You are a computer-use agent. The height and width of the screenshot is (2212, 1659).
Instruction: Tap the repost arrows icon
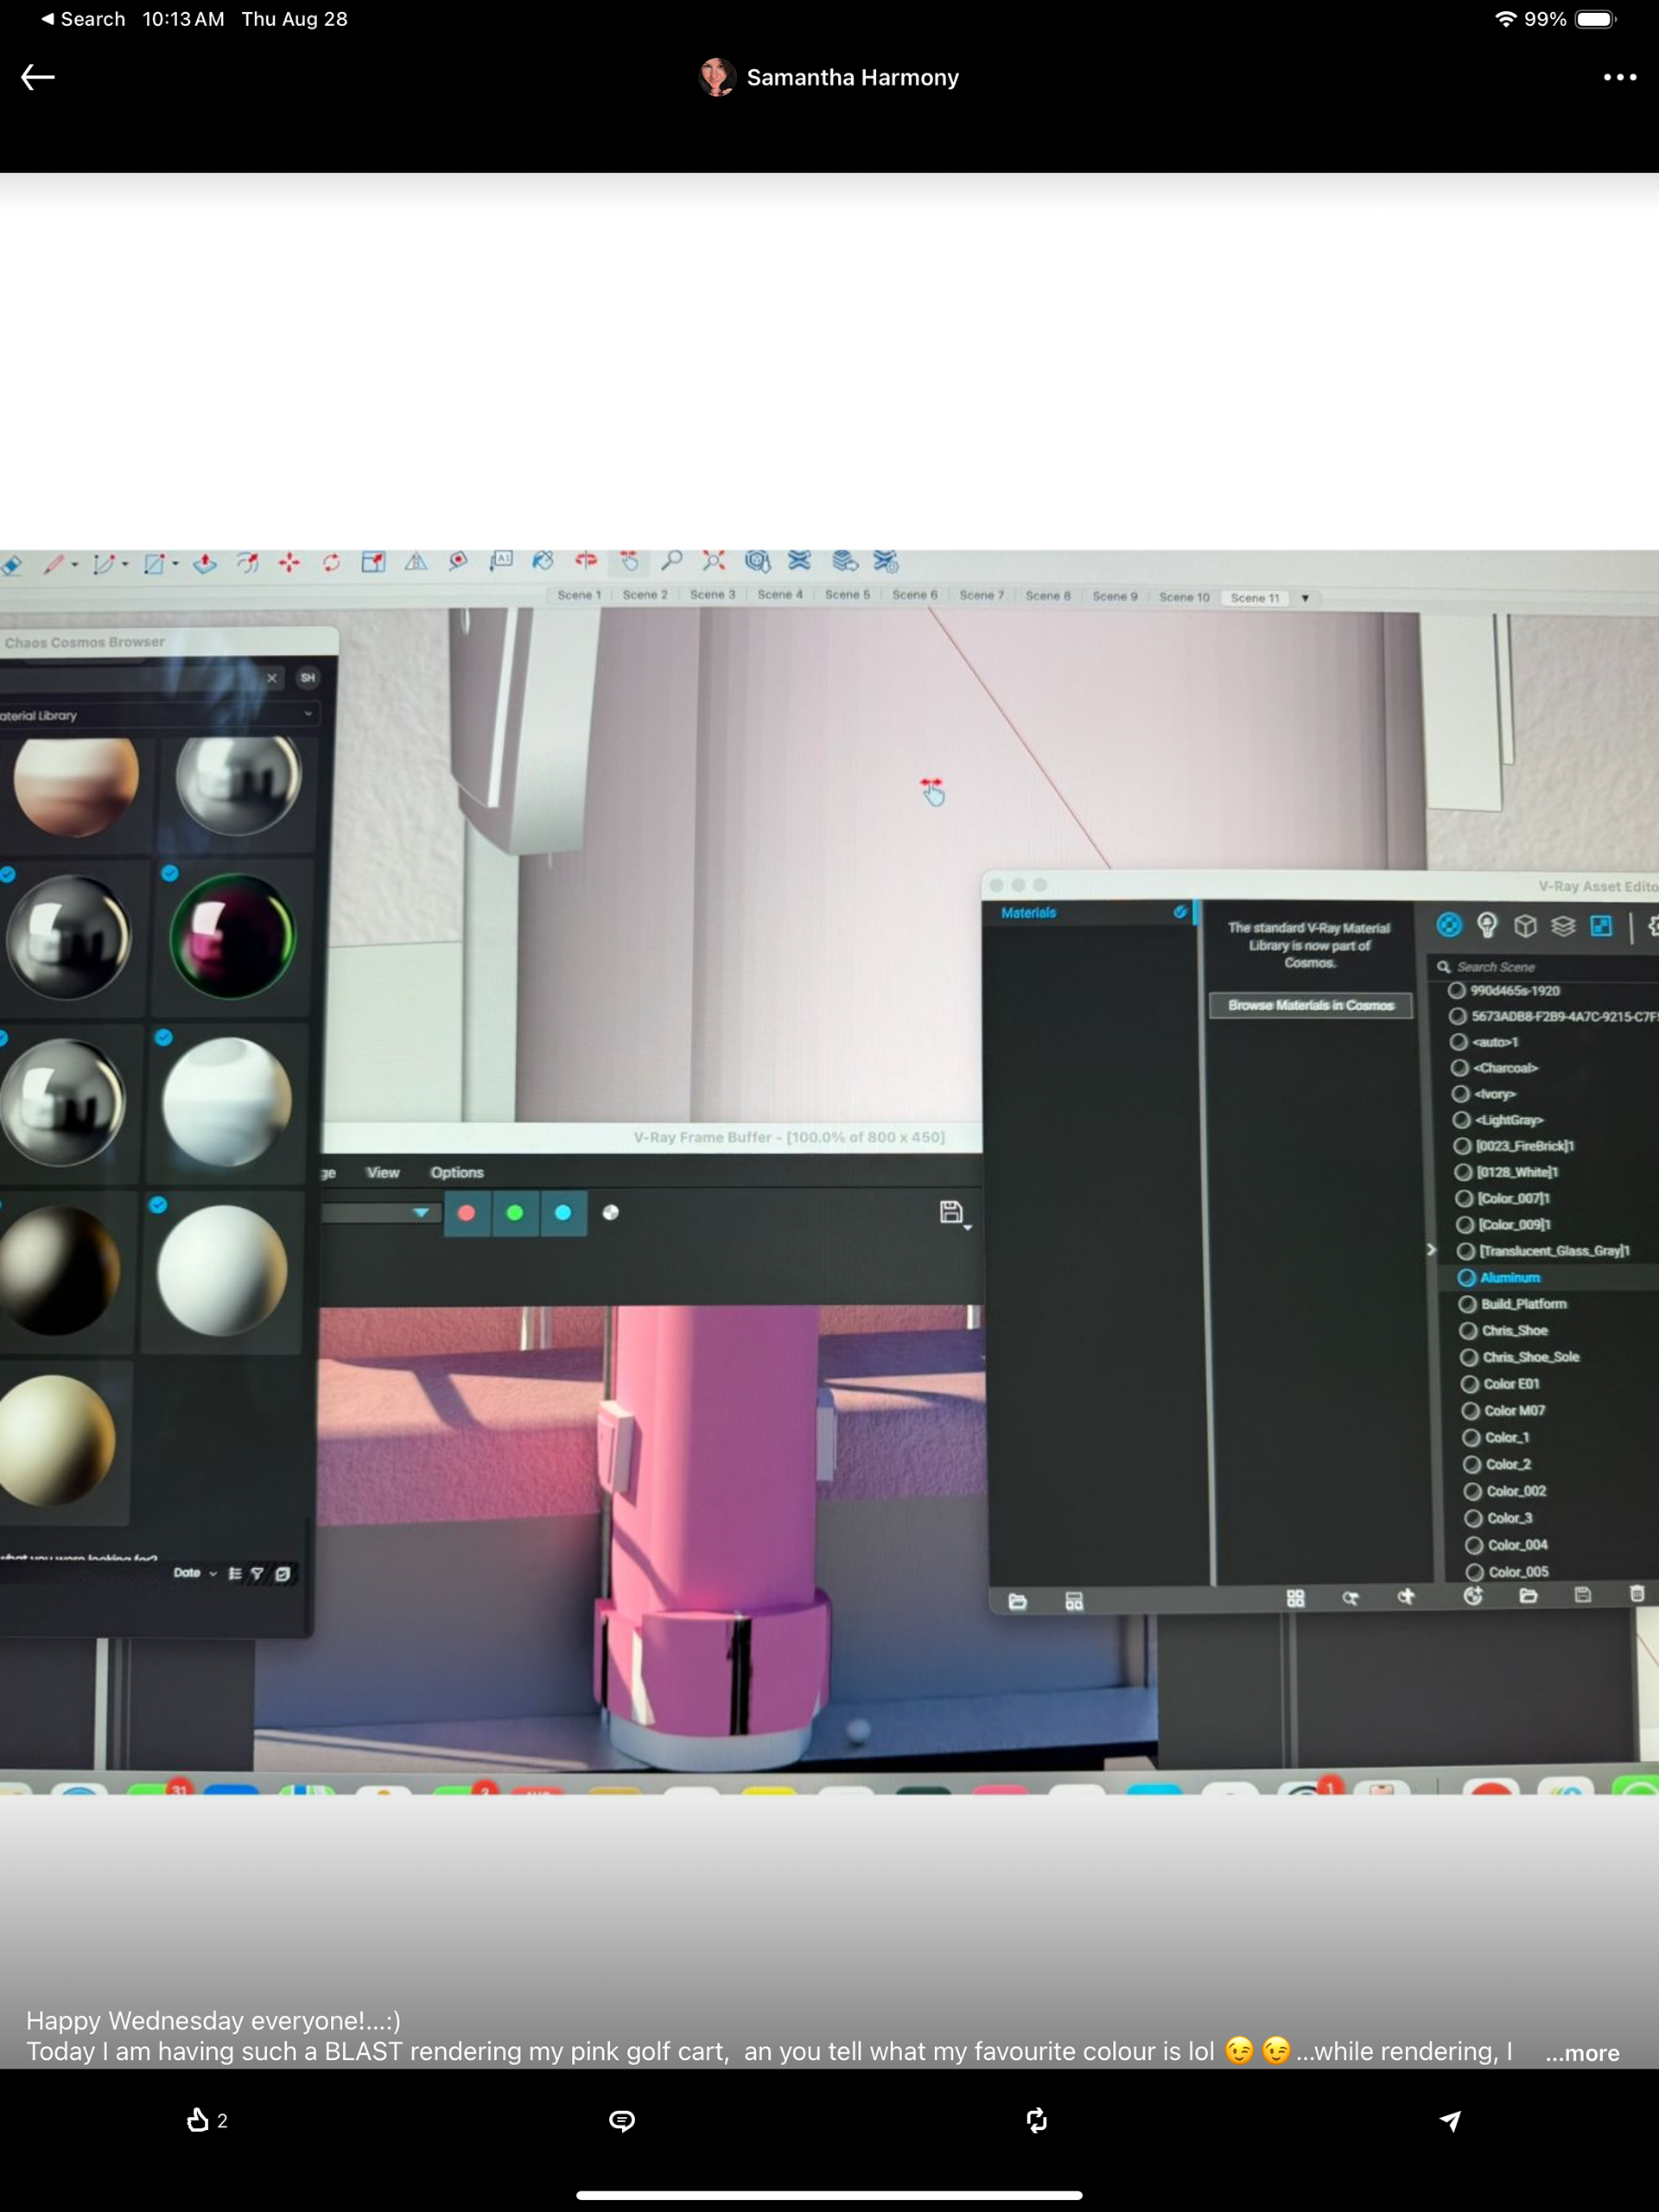pyautogui.click(x=1036, y=2120)
